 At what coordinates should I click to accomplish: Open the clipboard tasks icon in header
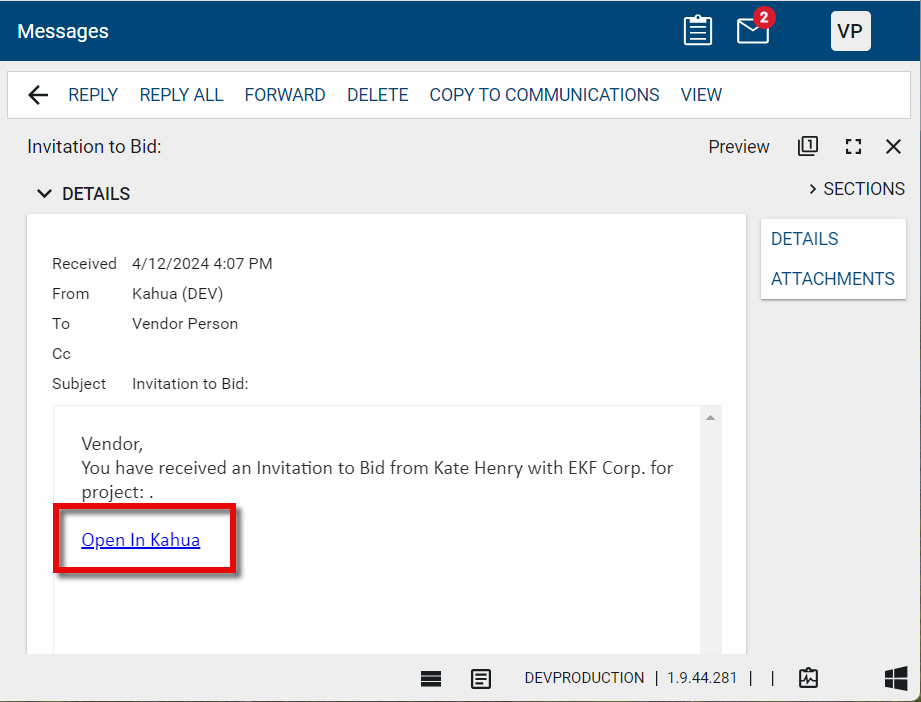[x=697, y=31]
